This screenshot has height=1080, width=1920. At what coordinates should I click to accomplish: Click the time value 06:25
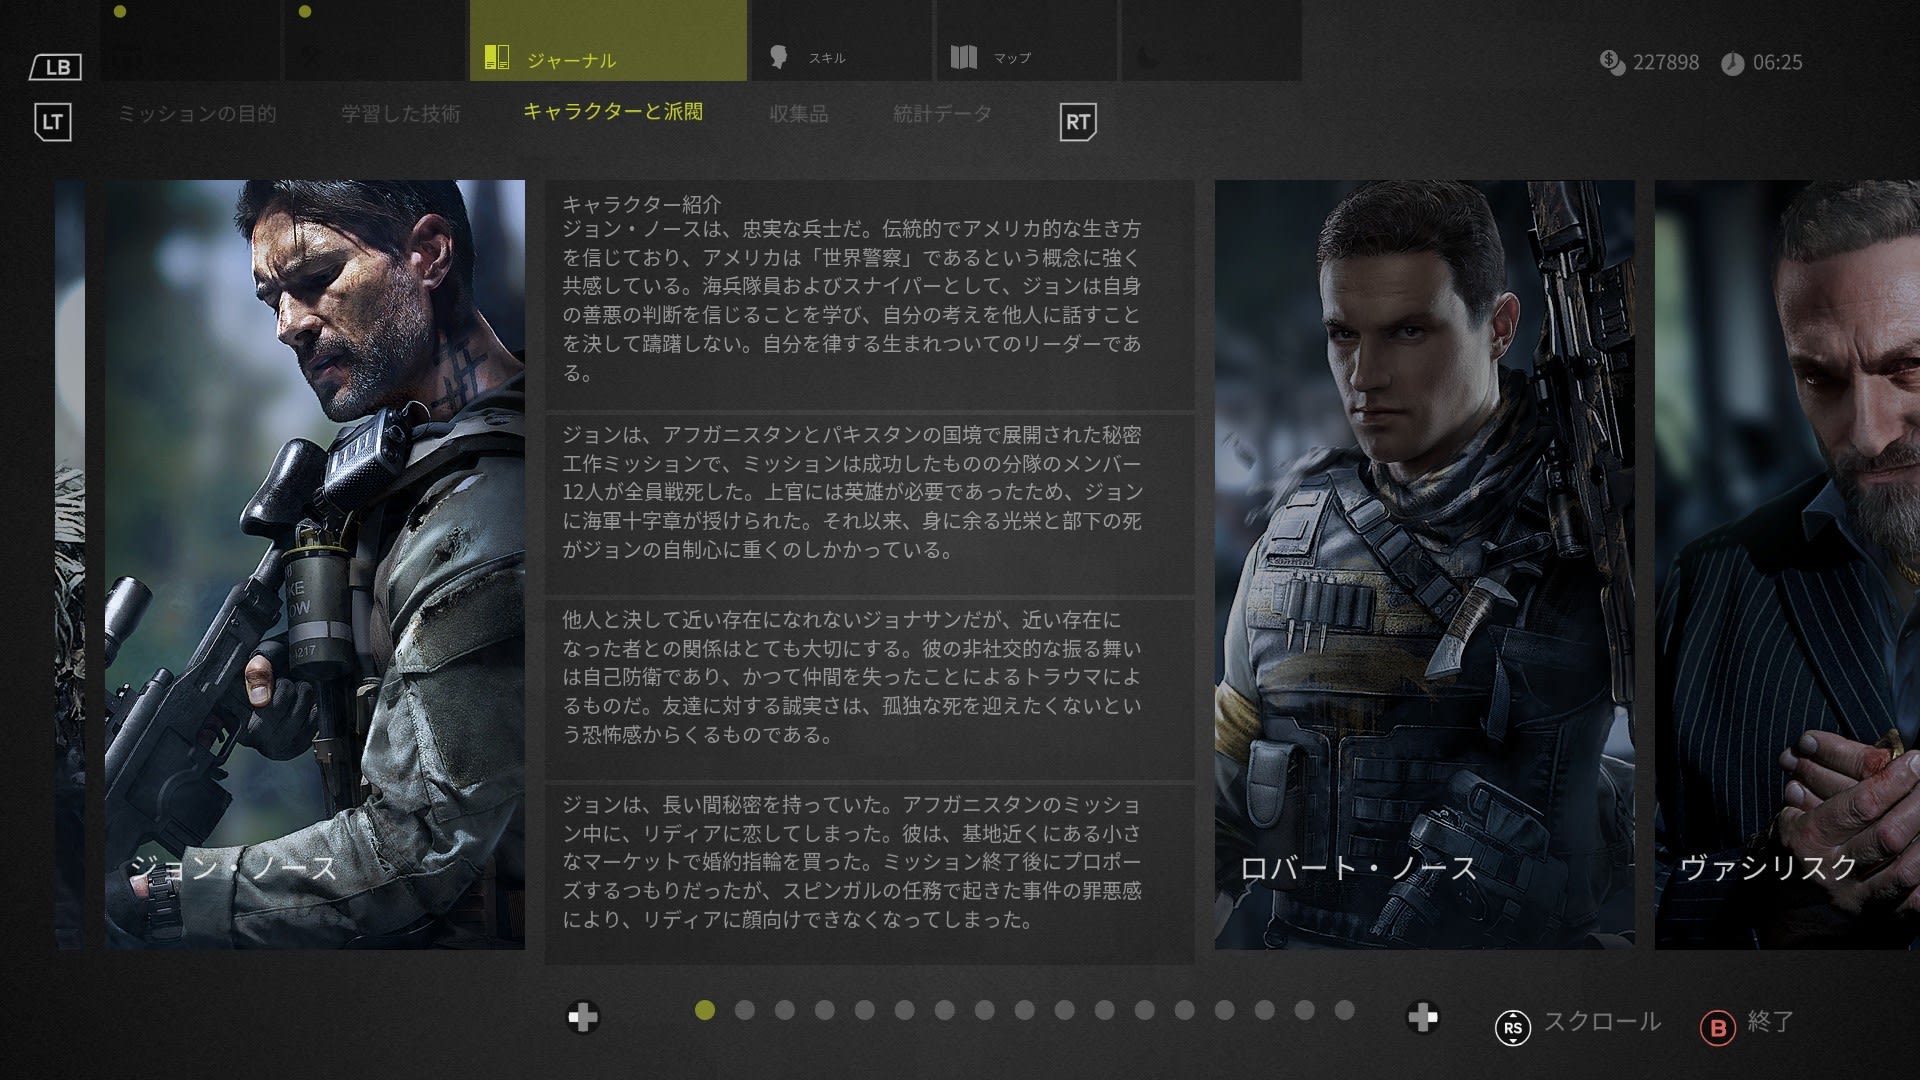point(1778,62)
